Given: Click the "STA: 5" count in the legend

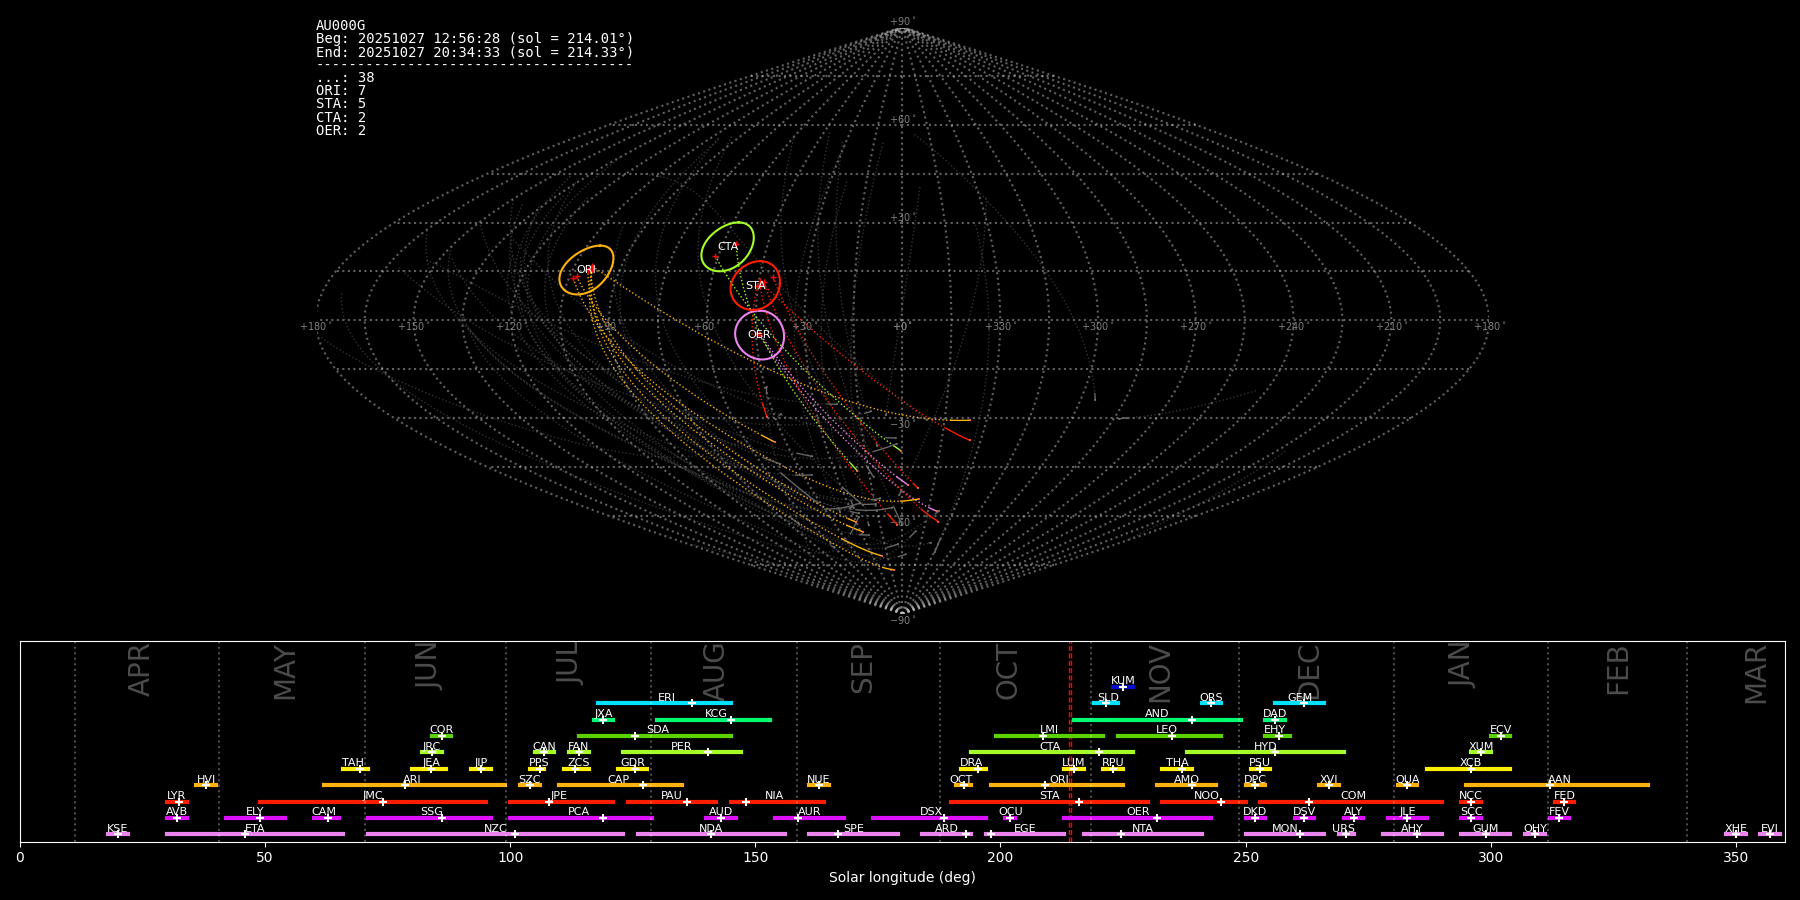Looking at the screenshot, I should tap(341, 104).
